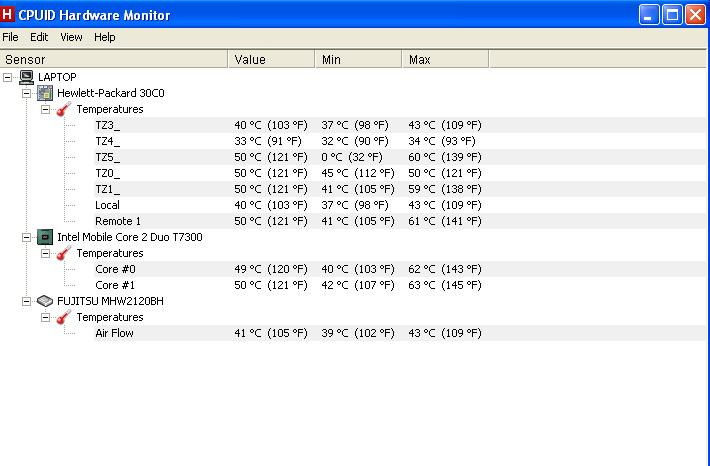This screenshot has height=466, width=710.
Task: Collapse Temperatures under Intel Core 2 Duo
Action: coord(45,253)
